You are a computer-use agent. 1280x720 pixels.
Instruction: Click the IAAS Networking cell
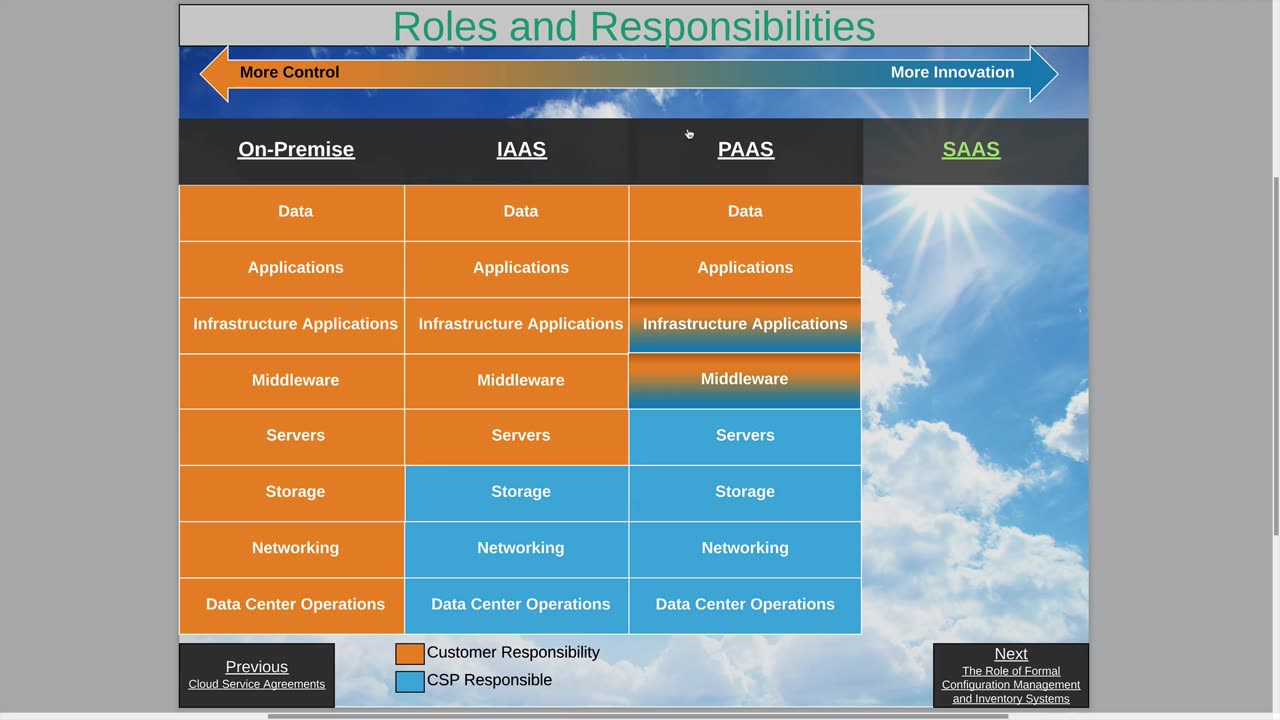tap(517, 548)
